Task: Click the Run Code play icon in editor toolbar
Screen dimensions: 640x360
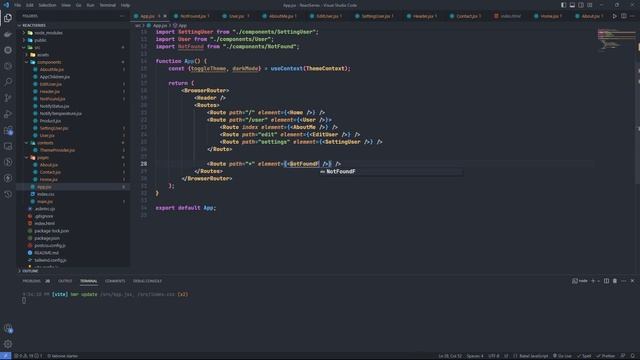Action: click(x=614, y=16)
